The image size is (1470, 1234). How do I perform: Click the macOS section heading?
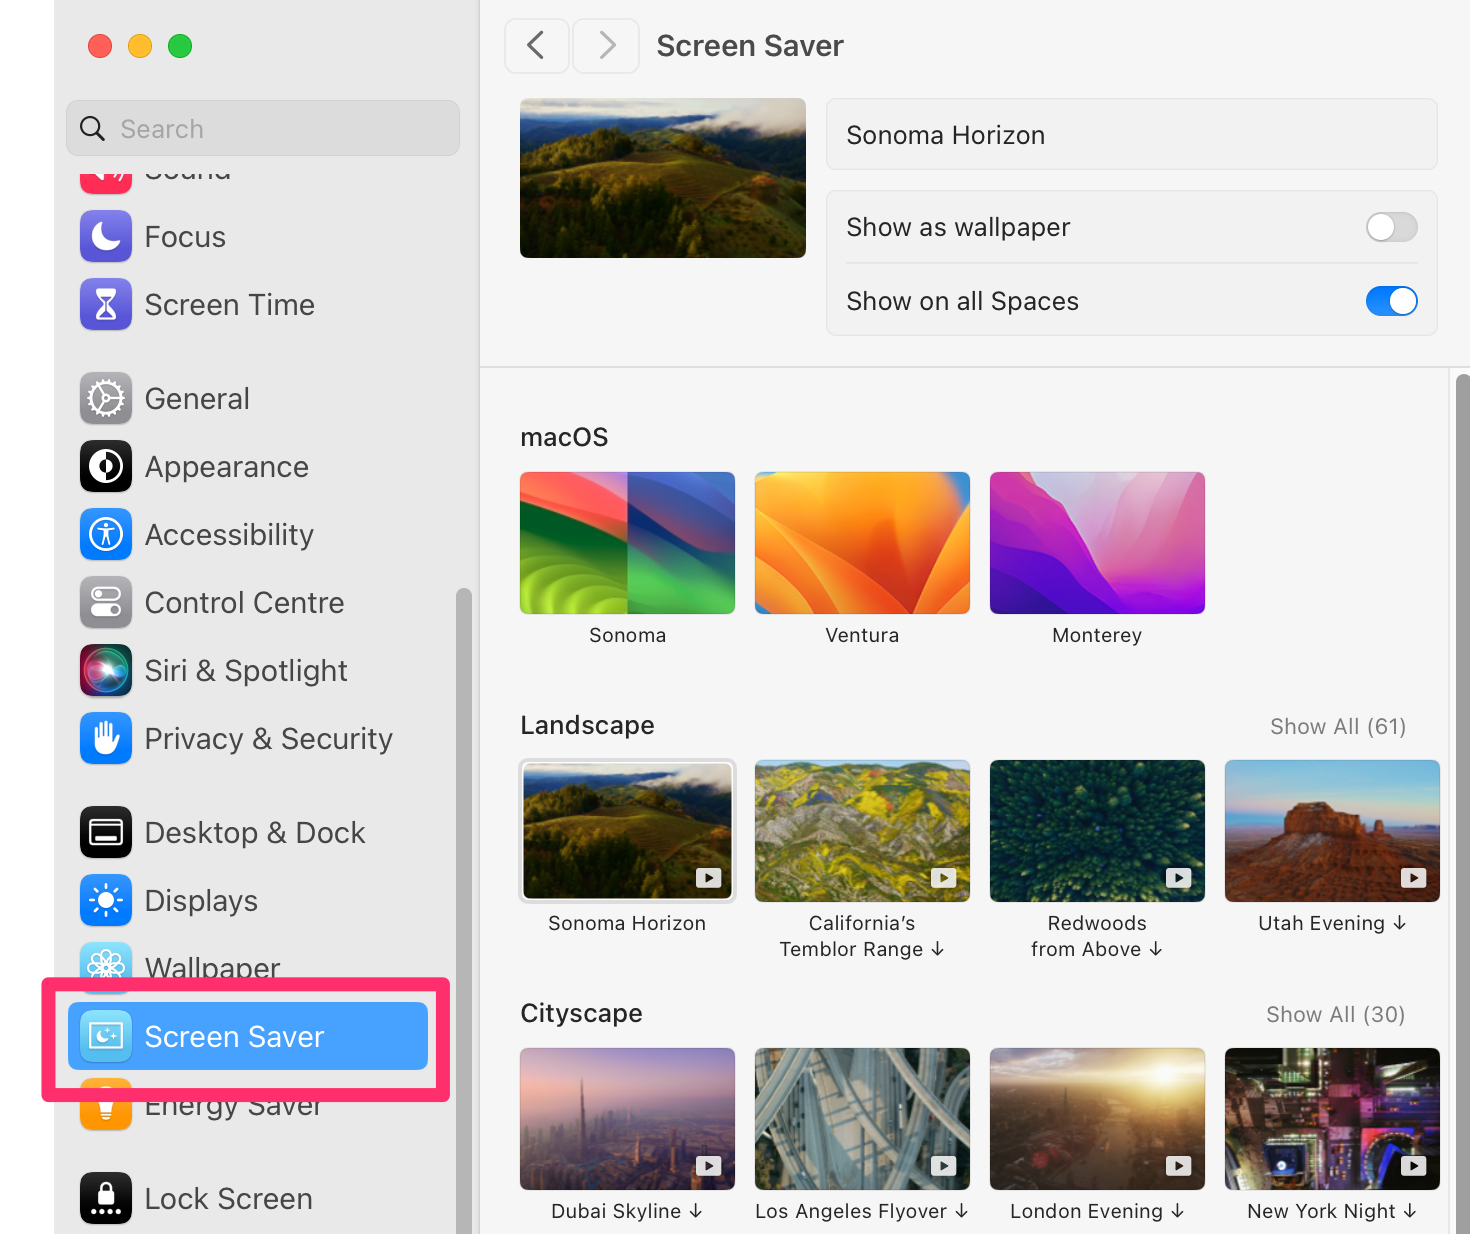point(564,437)
